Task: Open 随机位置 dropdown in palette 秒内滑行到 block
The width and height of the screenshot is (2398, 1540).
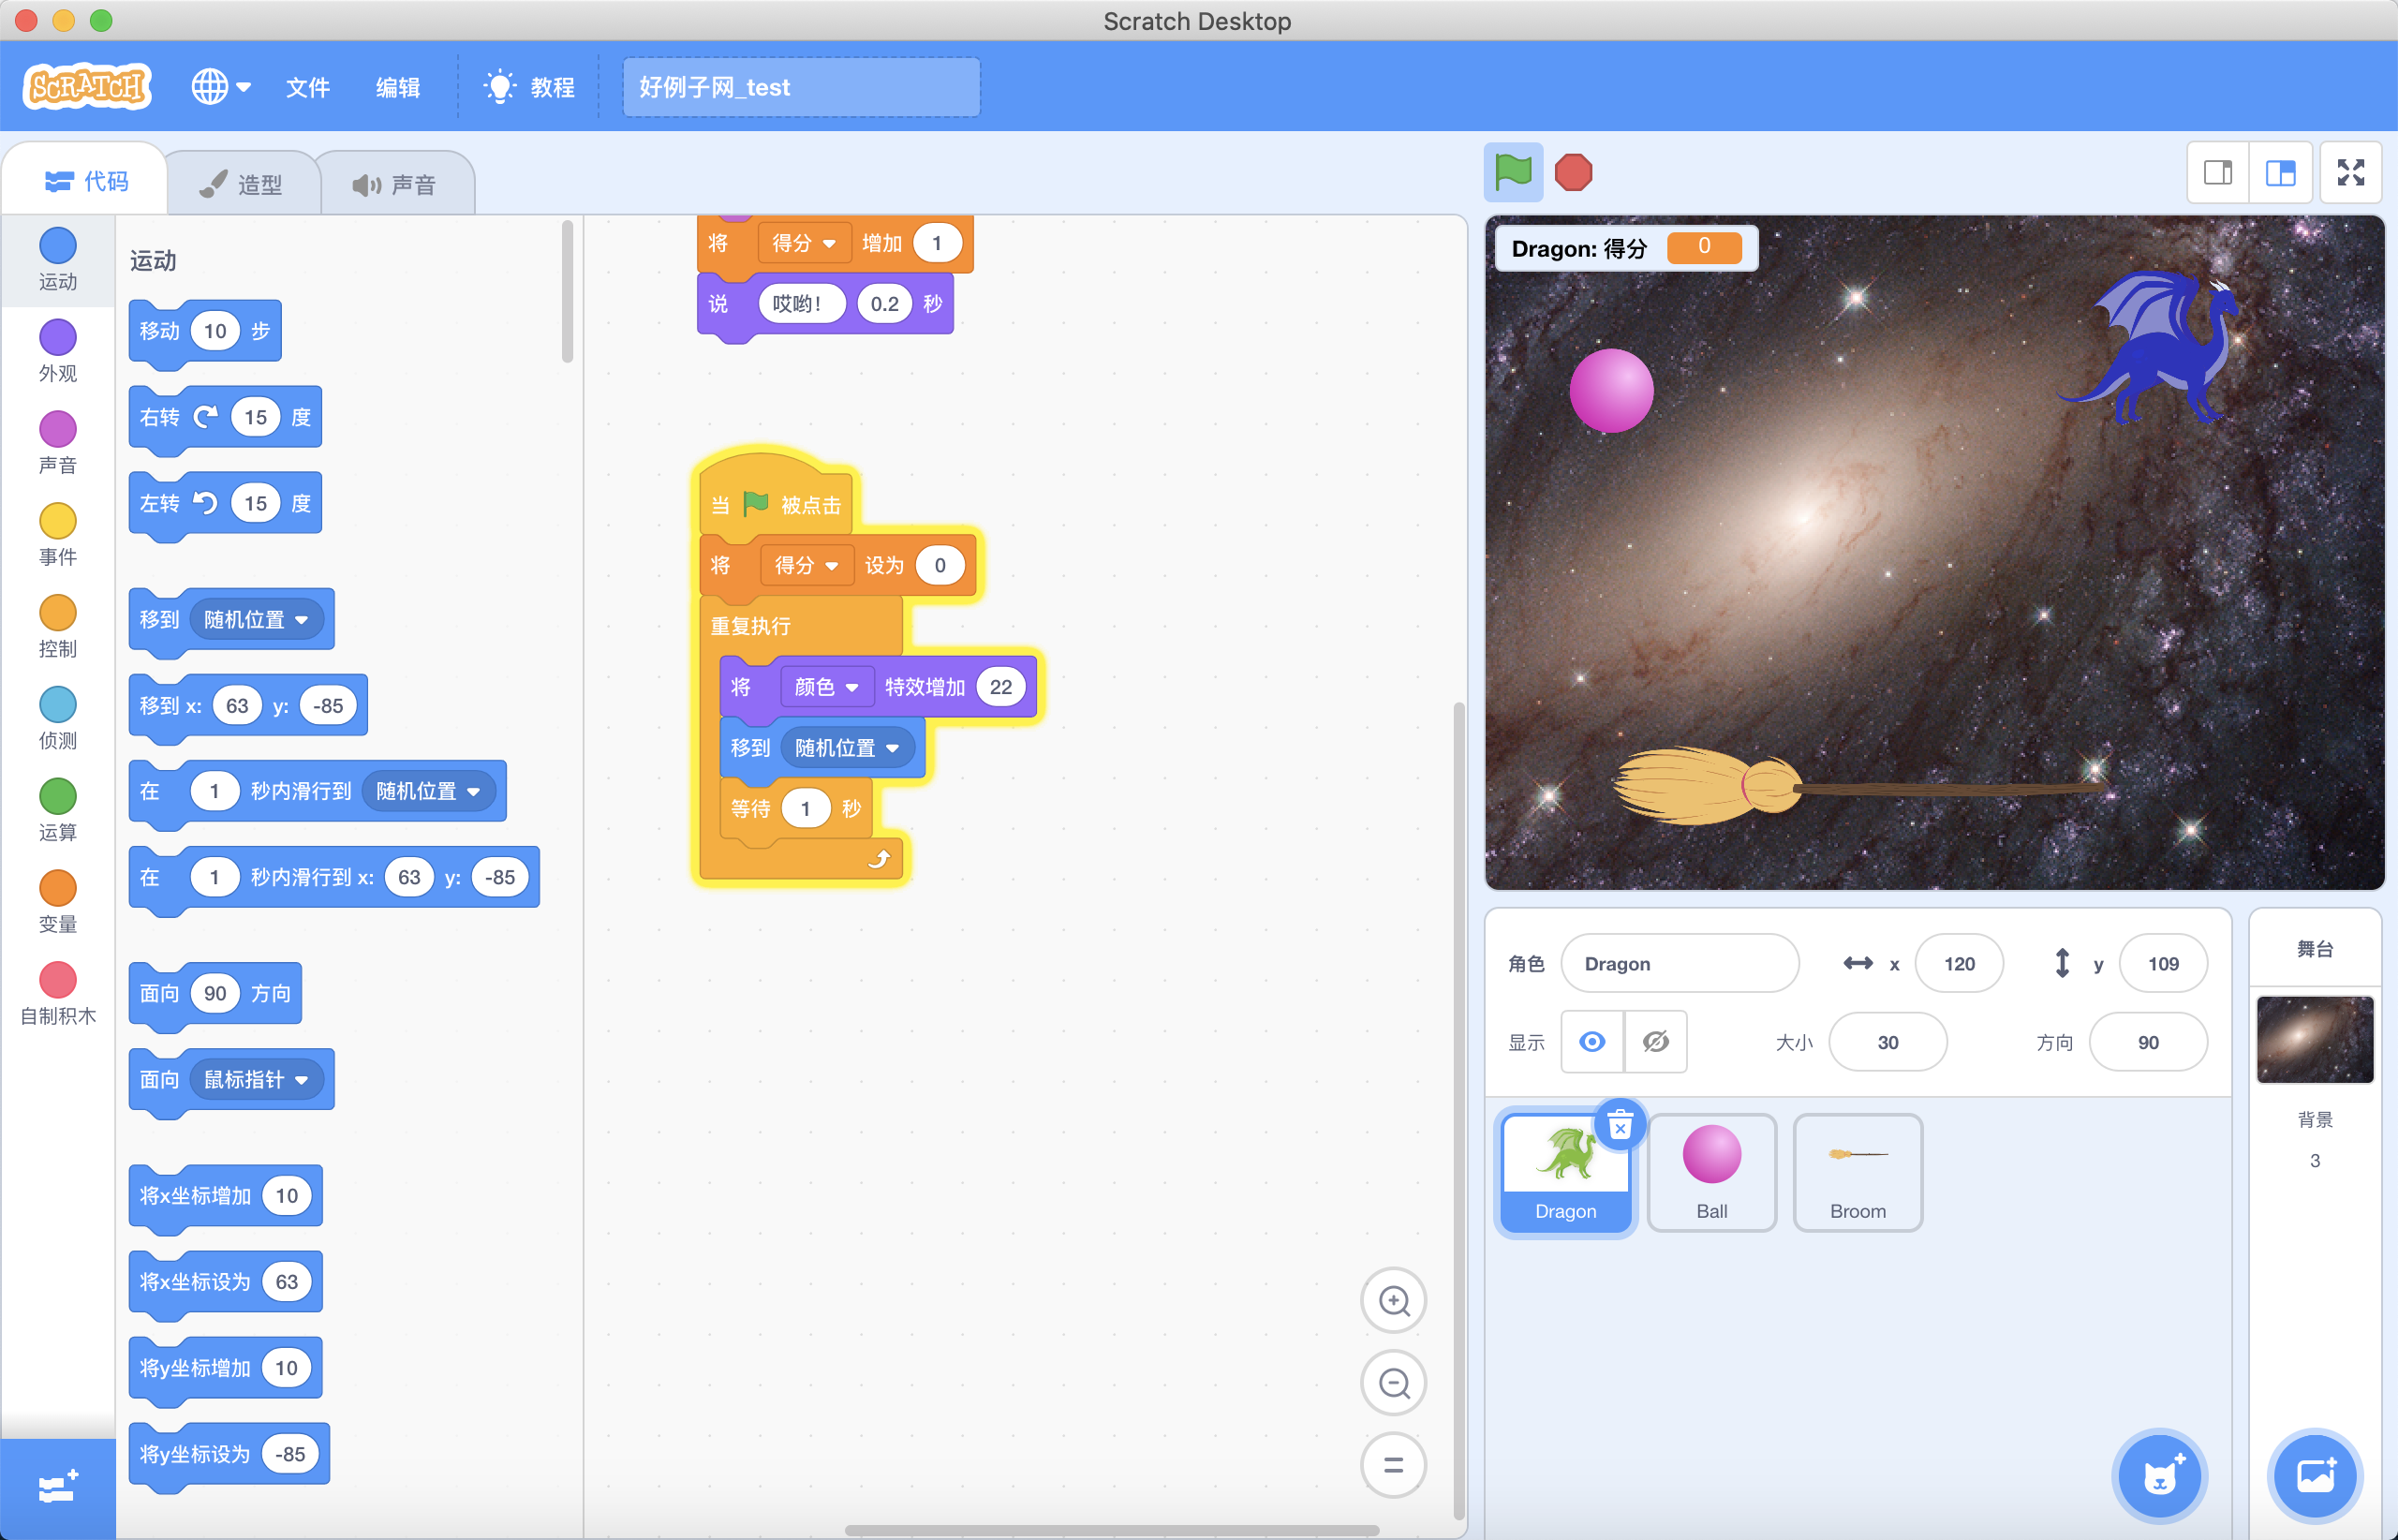Action: (x=428, y=791)
